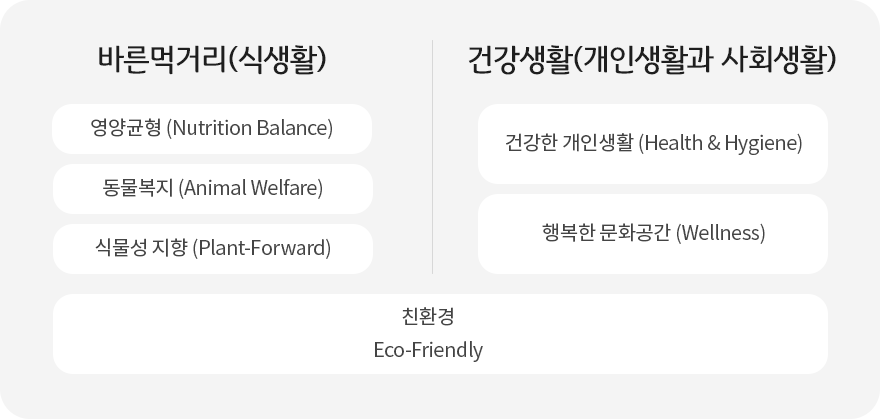Click the Health & Hygiene English text
880x419 pixels.
(x=721, y=144)
